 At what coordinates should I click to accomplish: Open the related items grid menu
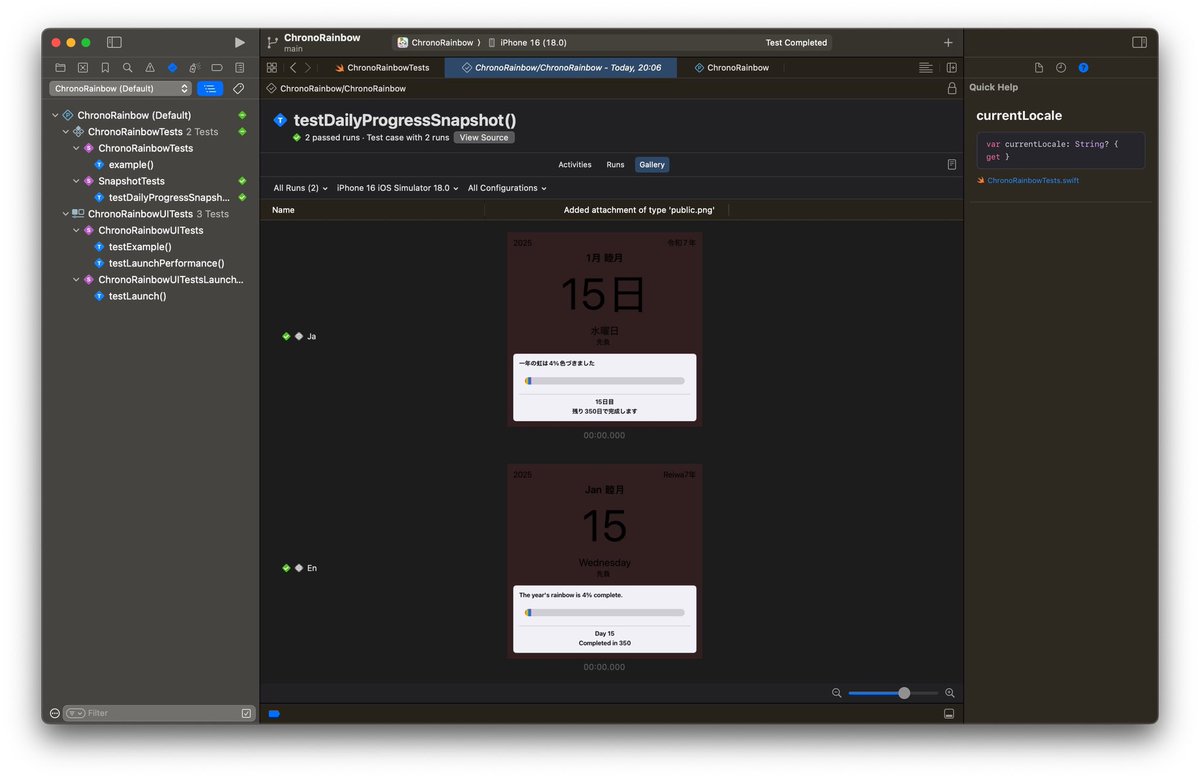[x=272, y=67]
